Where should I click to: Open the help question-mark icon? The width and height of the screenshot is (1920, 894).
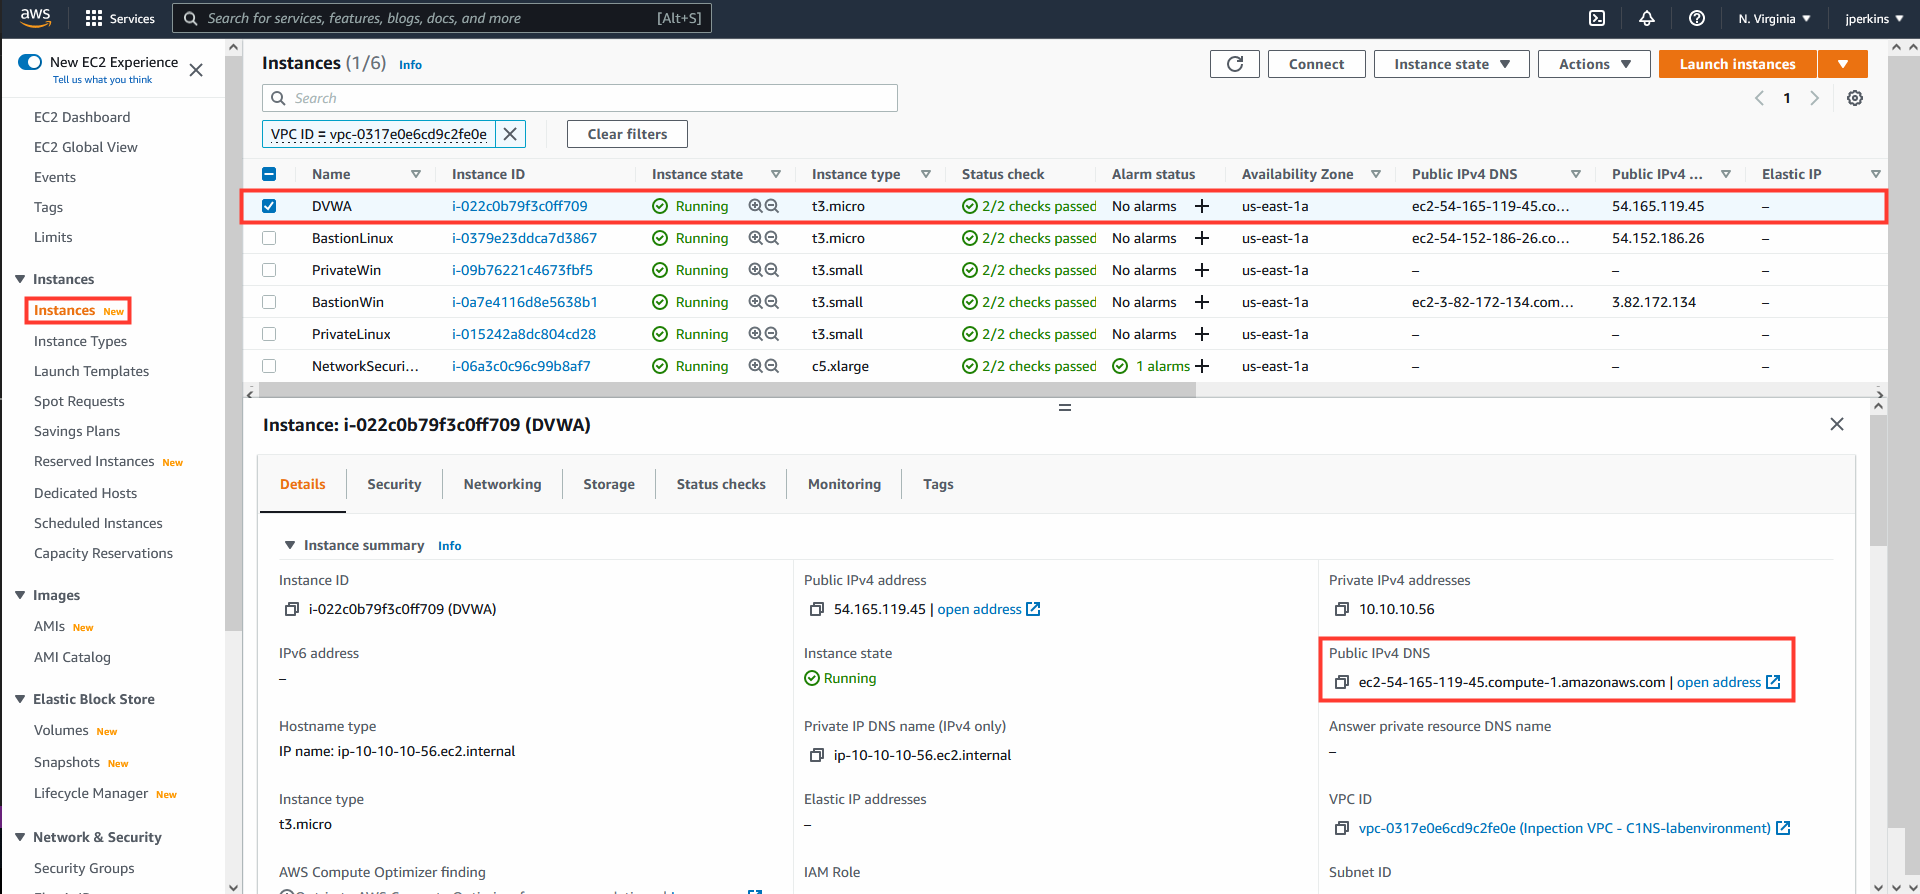tap(1697, 18)
